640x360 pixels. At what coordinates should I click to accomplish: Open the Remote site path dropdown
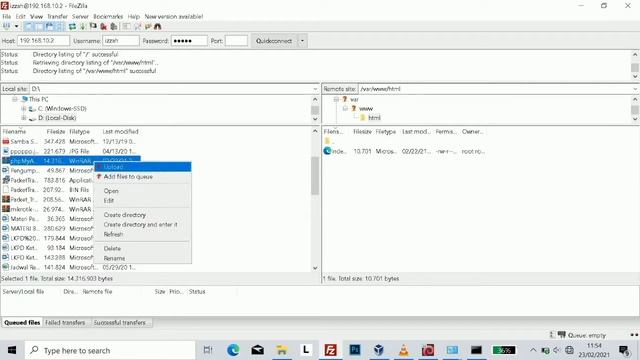(x=636, y=89)
